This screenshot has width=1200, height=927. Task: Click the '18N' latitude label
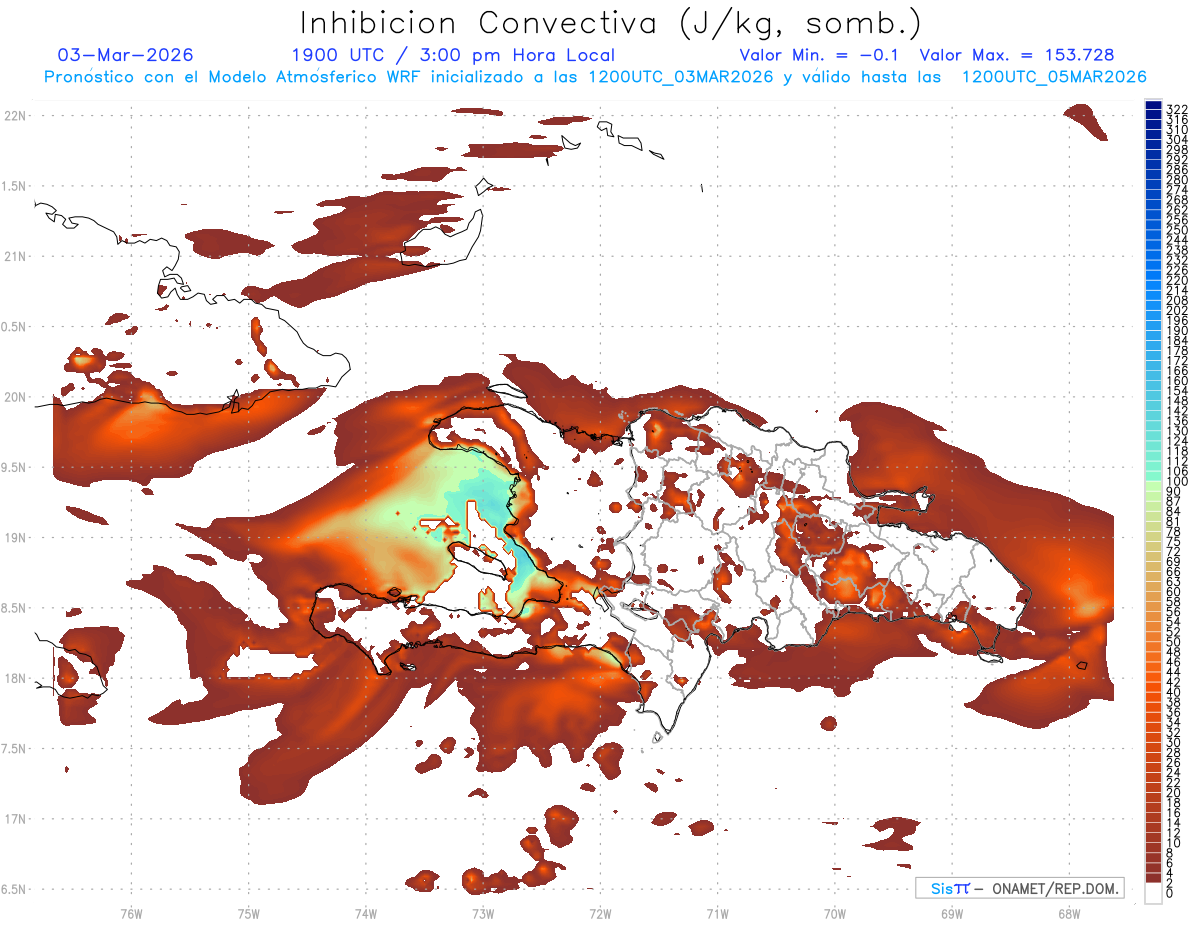(15, 678)
